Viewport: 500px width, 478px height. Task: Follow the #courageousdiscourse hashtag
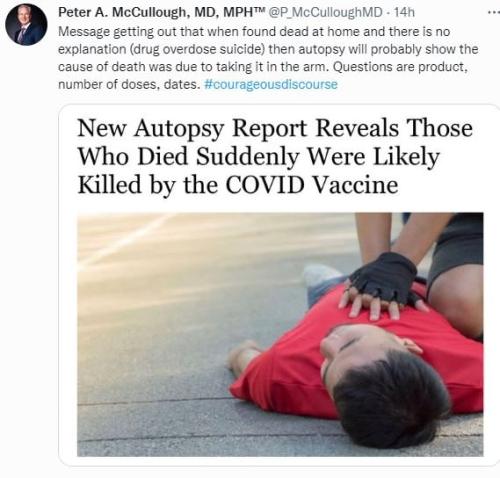click(x=271, y=84)
